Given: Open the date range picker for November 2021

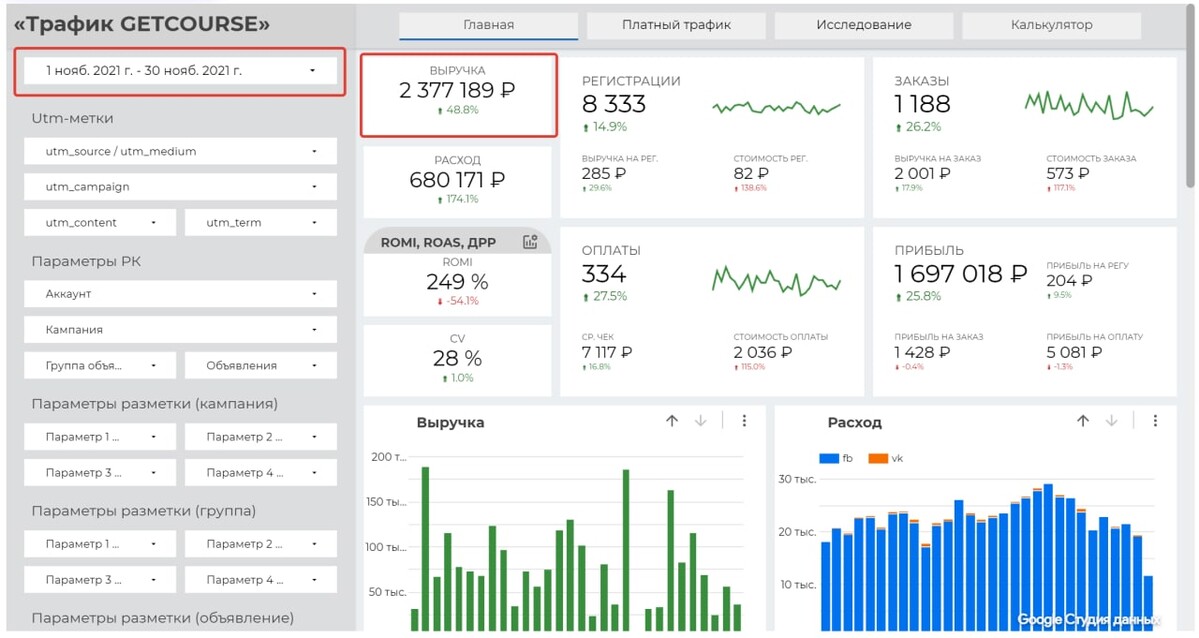Looking at the screenshot, I should [180, 70].
